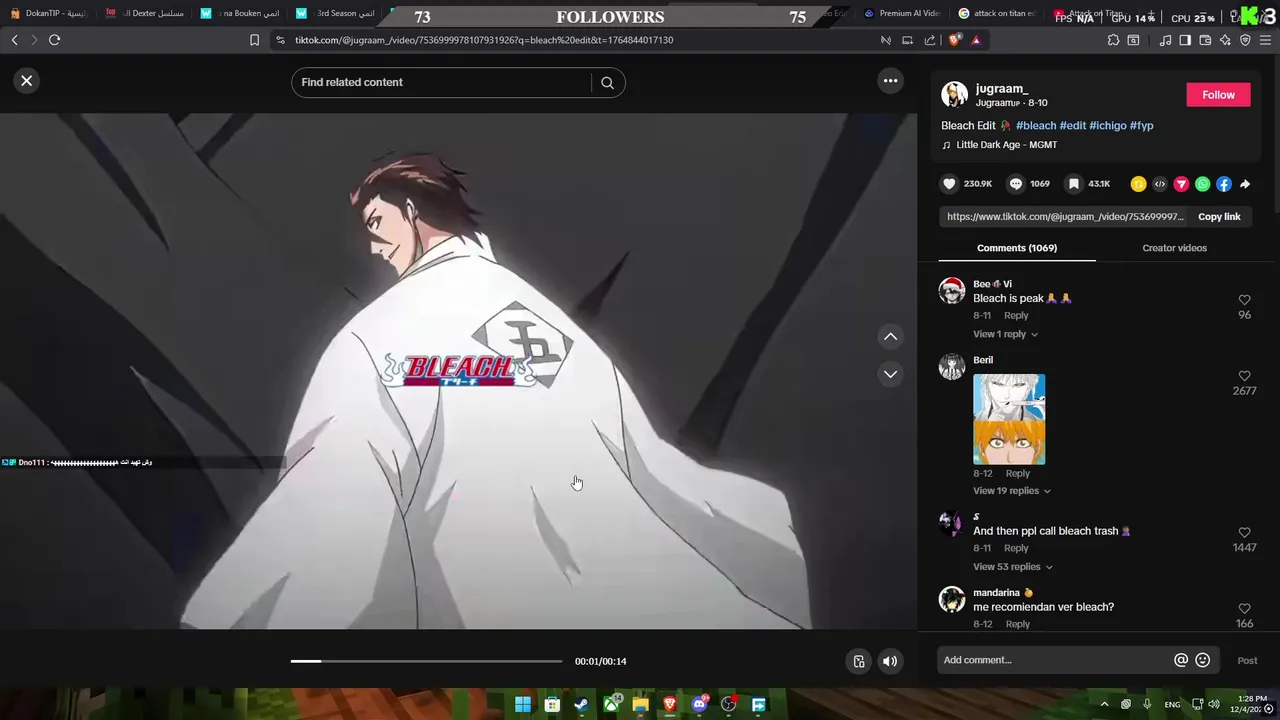Mute the video volume
Screen dimensions: 1280x720
pos(889,661)
